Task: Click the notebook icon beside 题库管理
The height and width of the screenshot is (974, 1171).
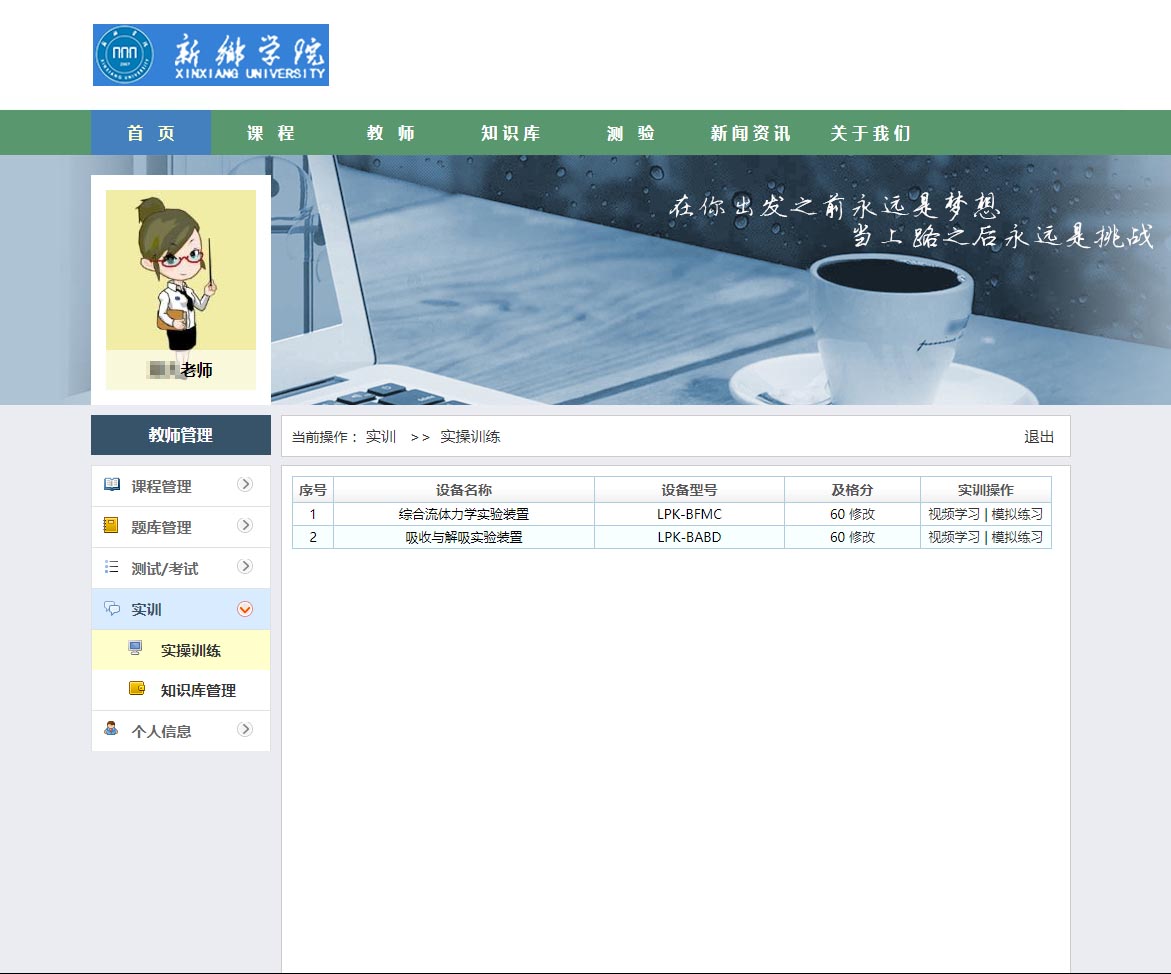Action: tap(111, 526)
